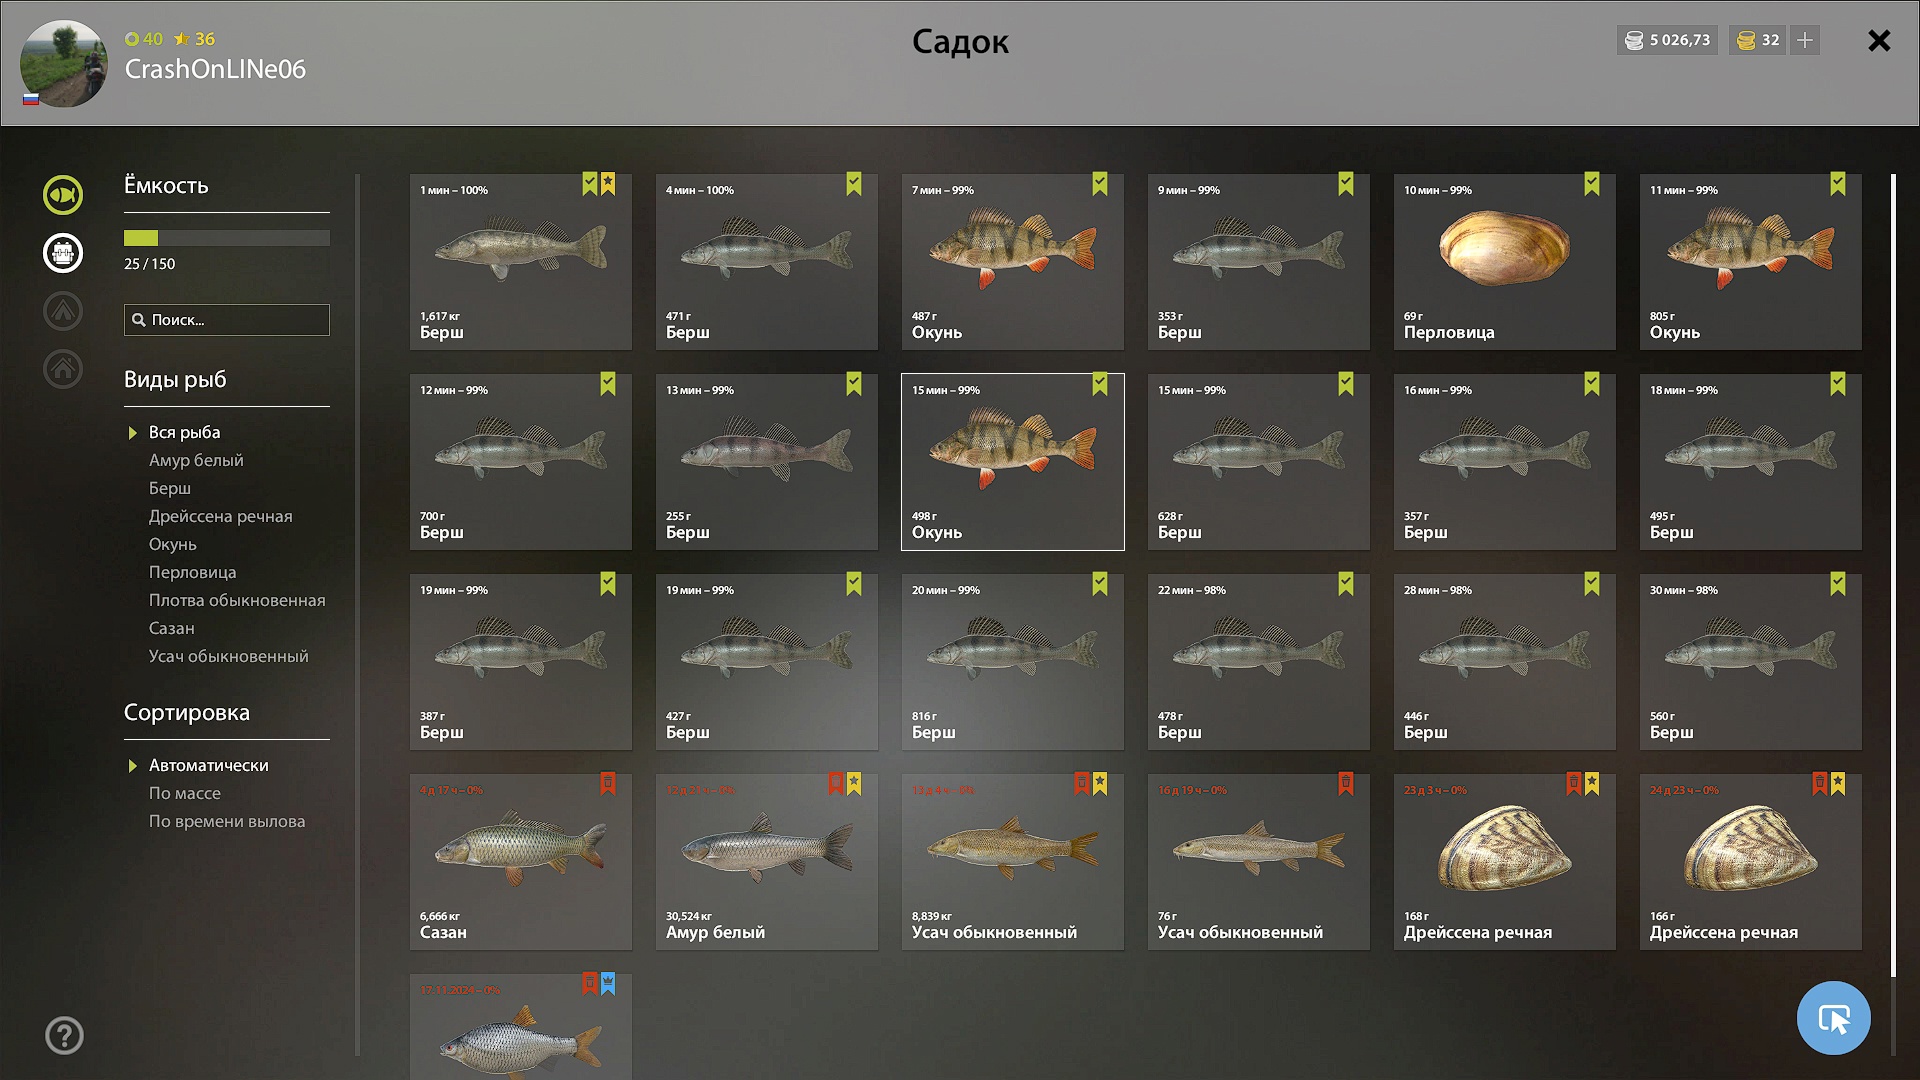Open the fish keepnet sidebar icon
The image size is (1920, 1080).
pos(63,195)
